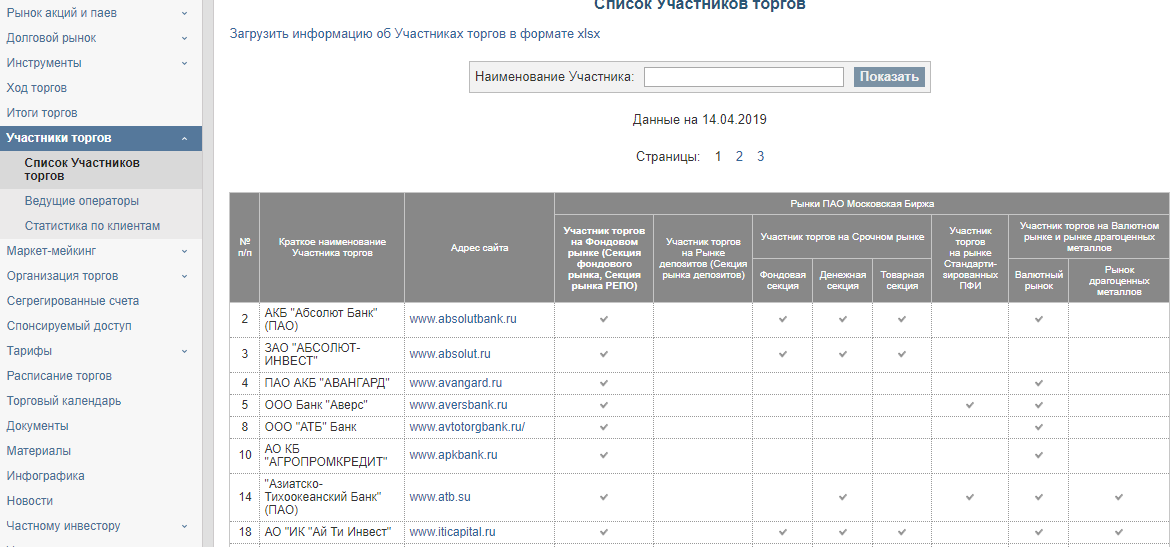
Task: Open www.atb.su link
Action: 440,497
